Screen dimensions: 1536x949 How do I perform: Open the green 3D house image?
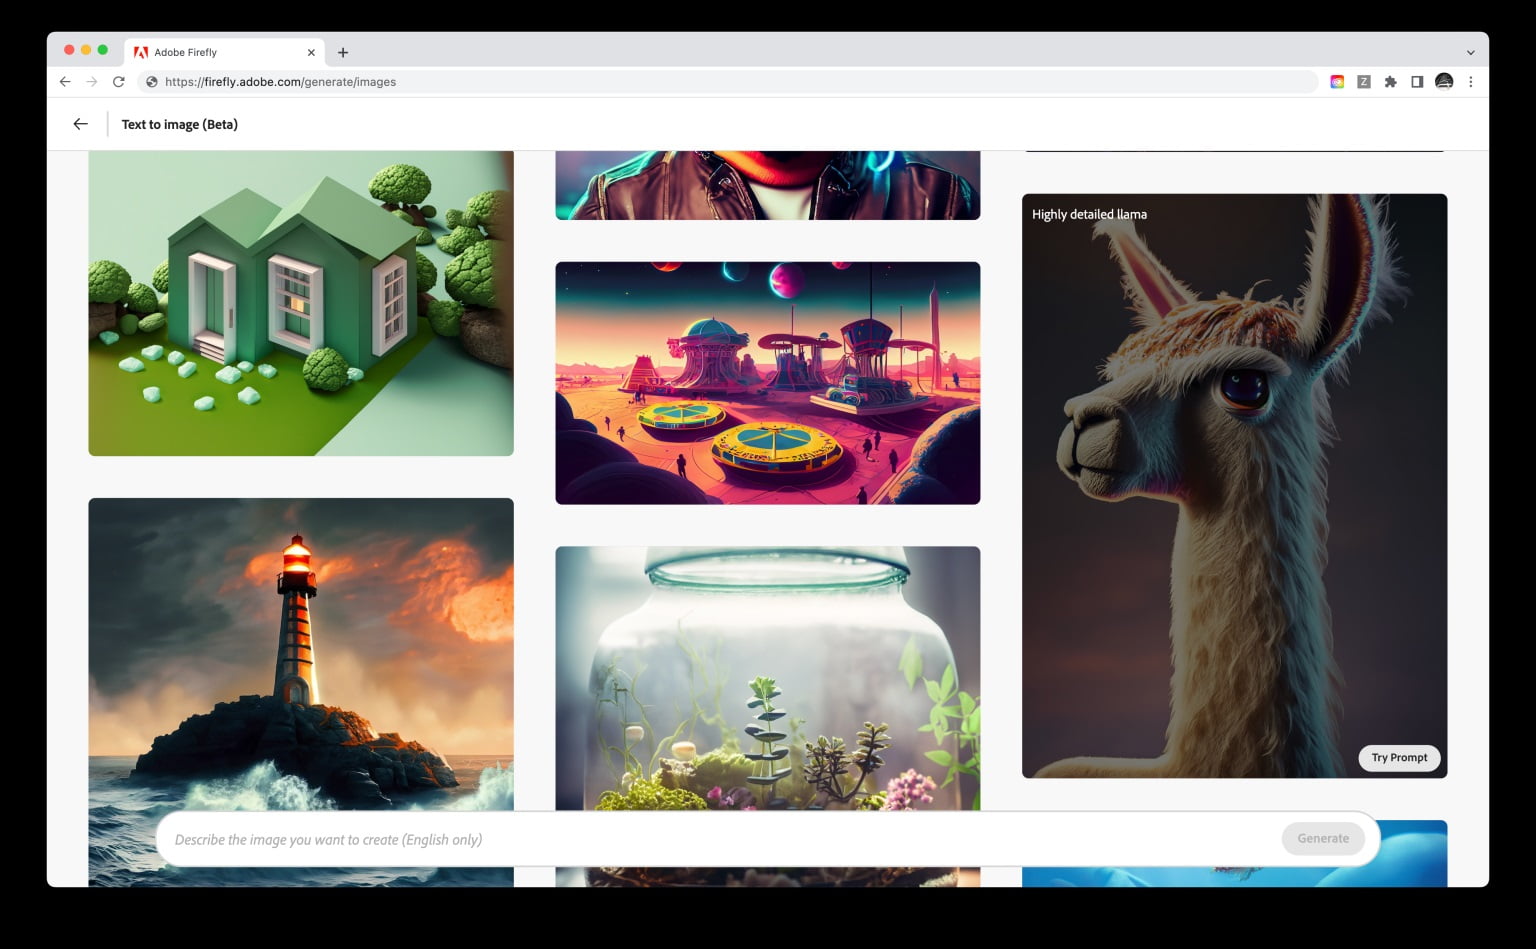[300, 300]
